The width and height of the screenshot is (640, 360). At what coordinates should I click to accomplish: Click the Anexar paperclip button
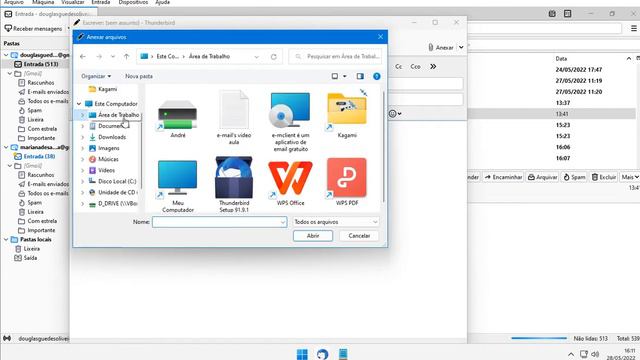[440, 47]
